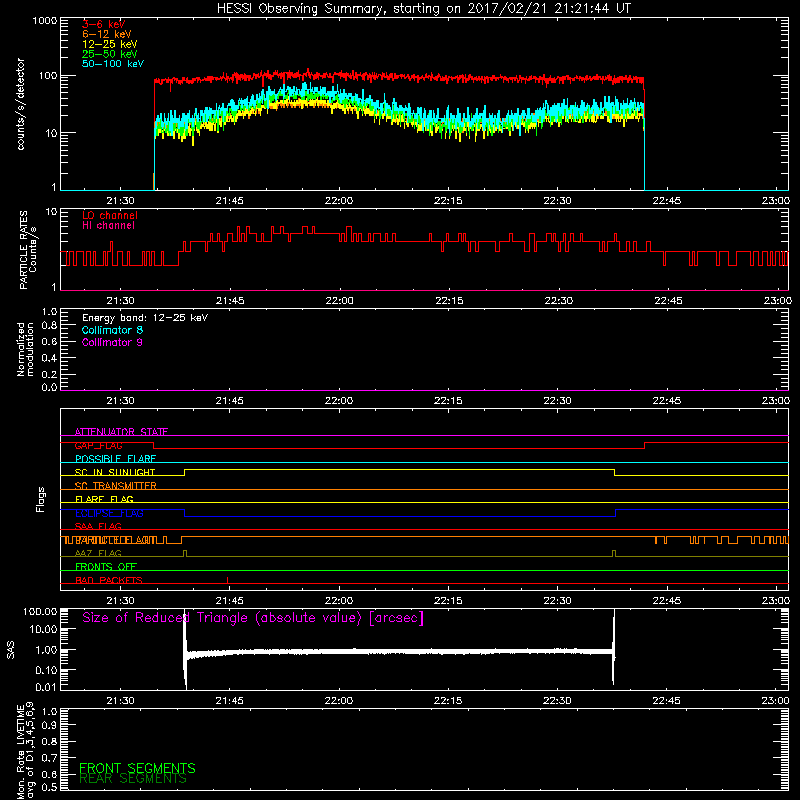Image resolution: width=800 pixels, height=800 pixels.
Task: Click the Size of Reduced Triangle caption
Action: tap(253, 618)
